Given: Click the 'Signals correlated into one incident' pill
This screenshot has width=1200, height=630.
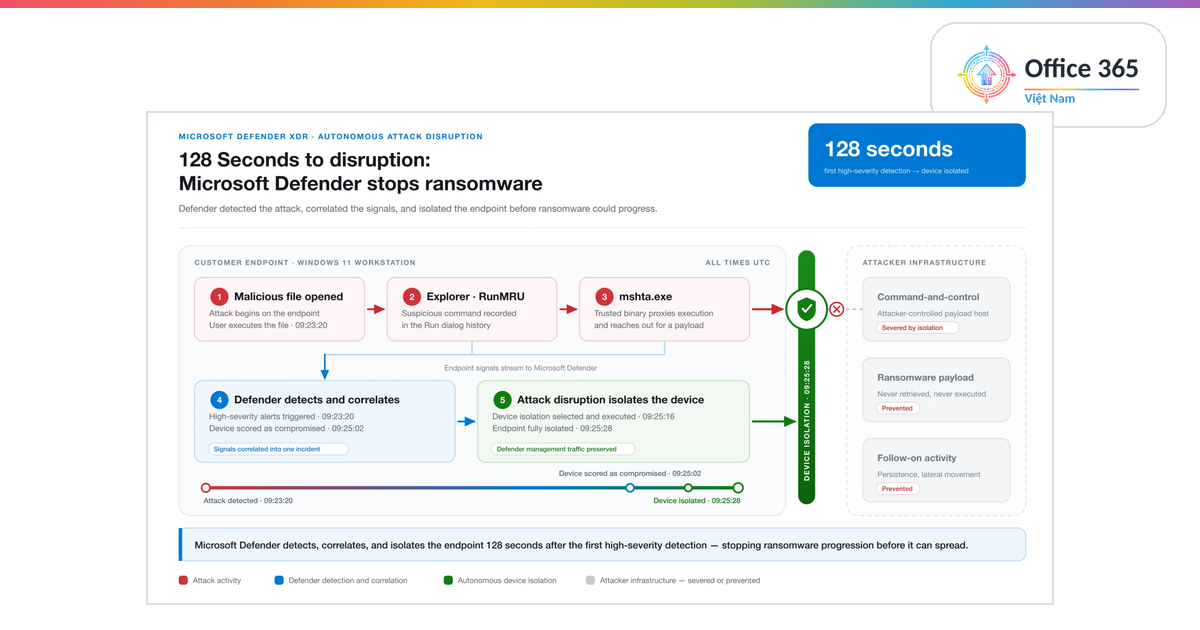Looking at the screenshot, I should [x=278, y=449].
